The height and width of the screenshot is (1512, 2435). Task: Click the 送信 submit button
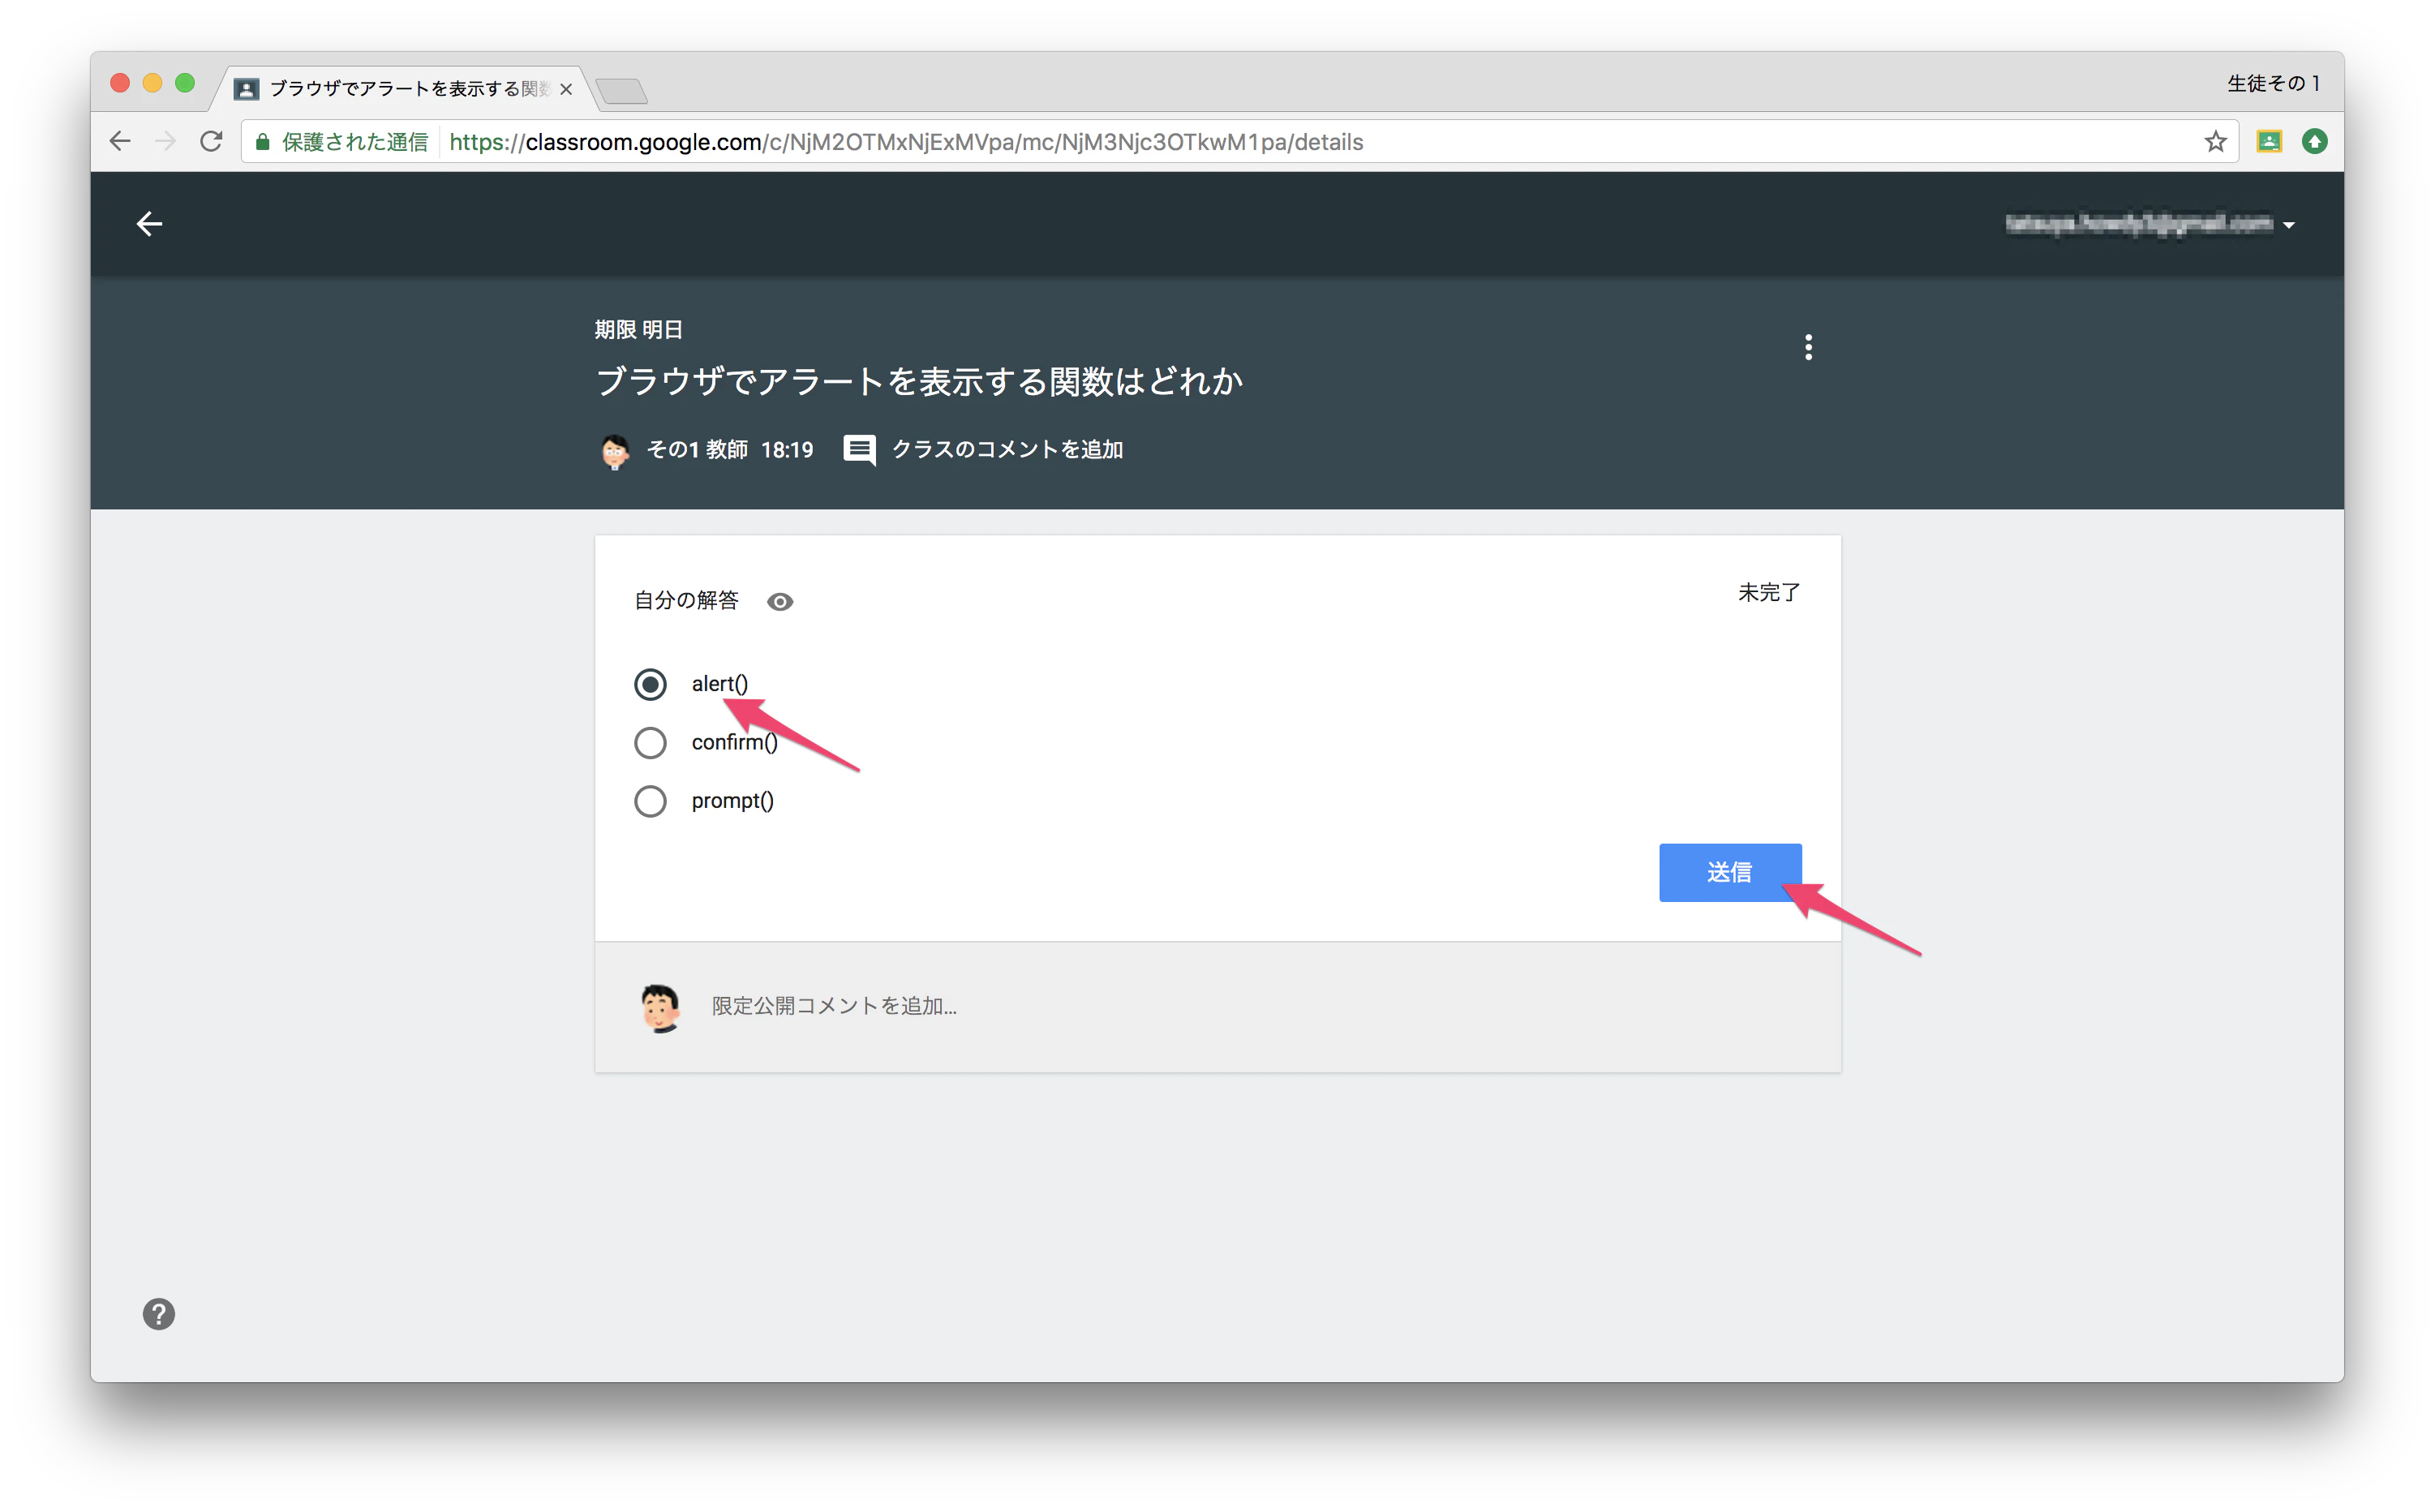[x=1730, y=872]
